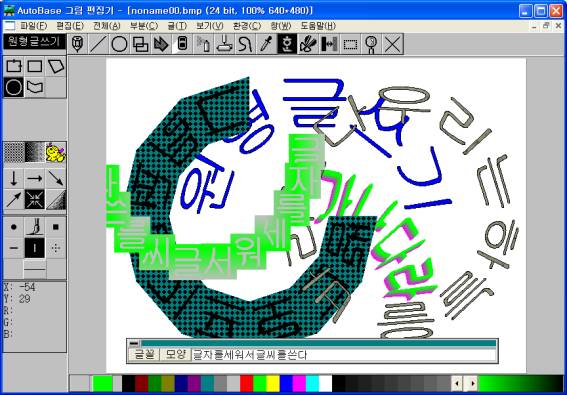Select the pencil tool in toolbar
The width and height of the screenshot is (567, 395).
pos(77,44)
